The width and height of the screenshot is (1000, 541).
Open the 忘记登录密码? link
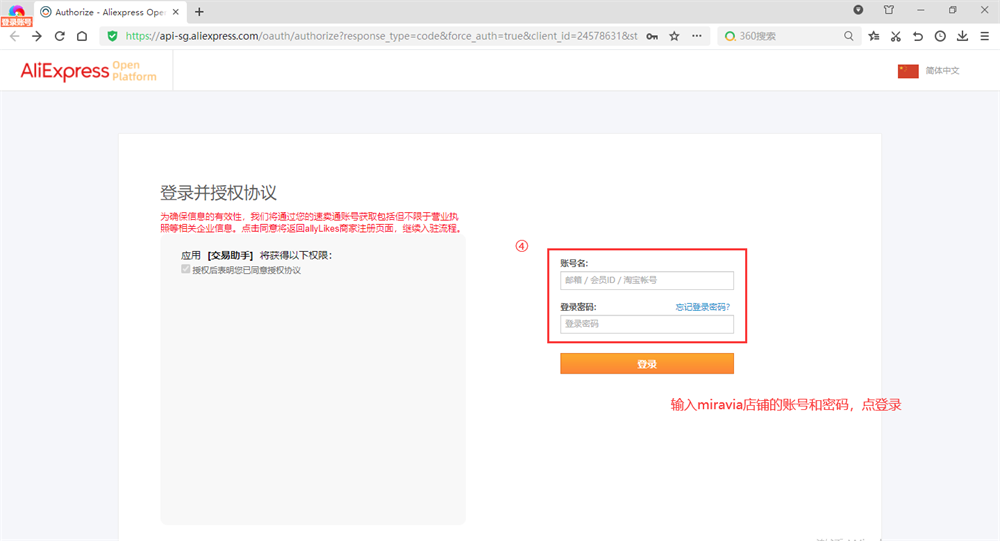coord(703,307)
